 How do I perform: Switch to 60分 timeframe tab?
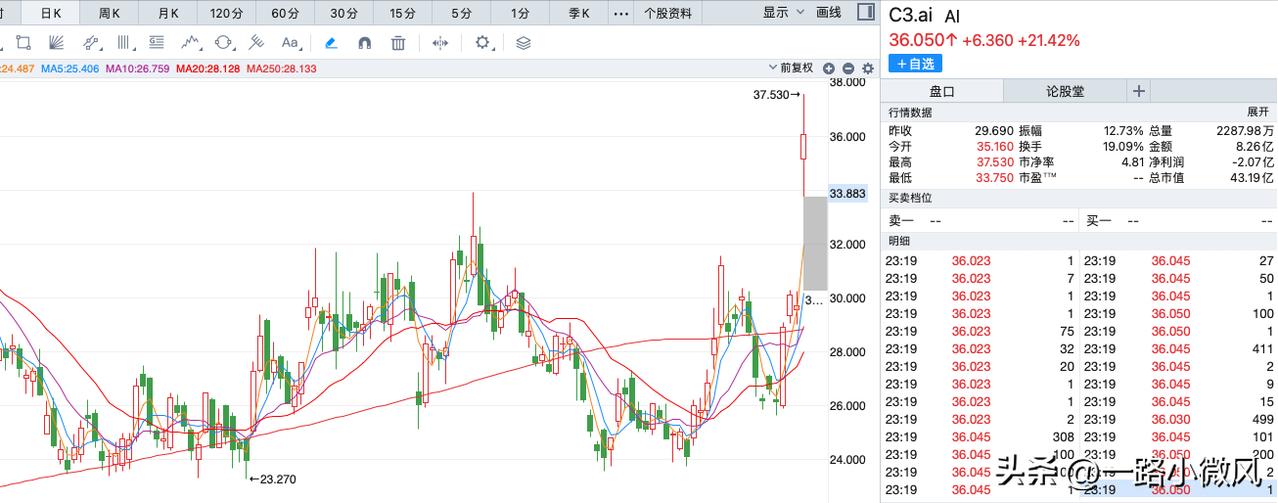pyautogui.click(x=285, y=13)
